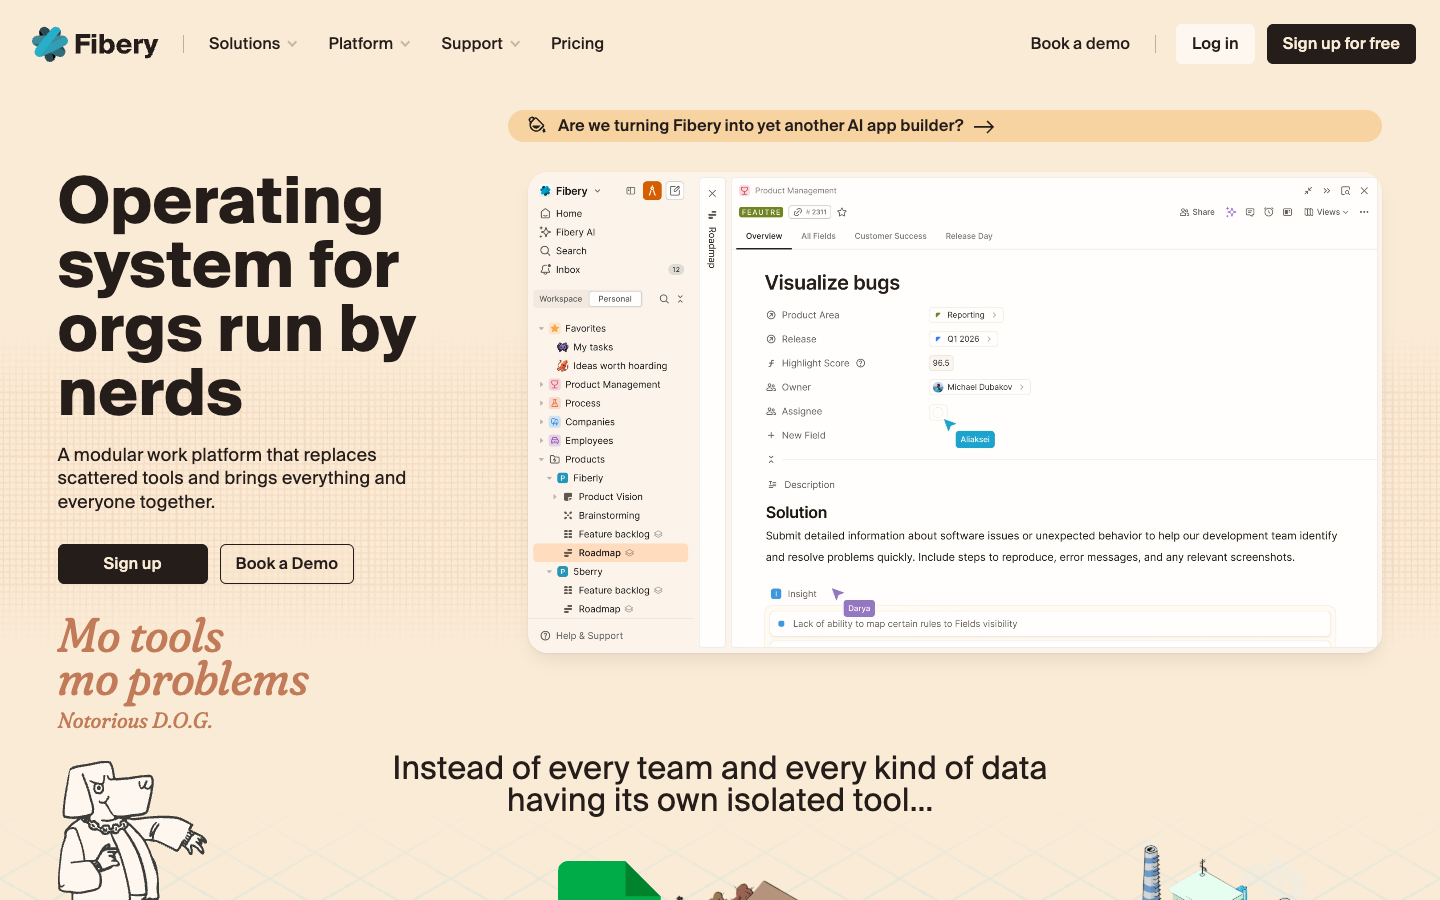1440x900 pixels.
Task: Open the Views dropdown
Action: [1327, 212]
